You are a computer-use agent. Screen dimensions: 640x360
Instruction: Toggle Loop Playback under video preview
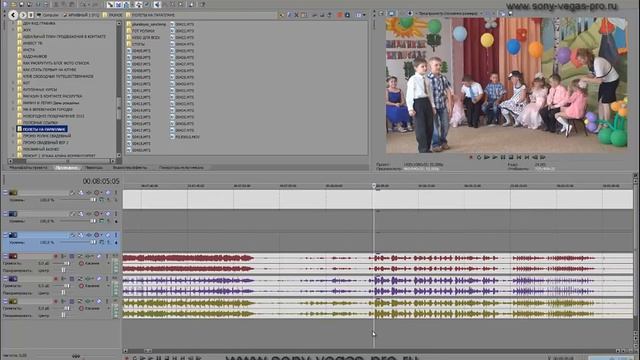(x=479, y=157)
